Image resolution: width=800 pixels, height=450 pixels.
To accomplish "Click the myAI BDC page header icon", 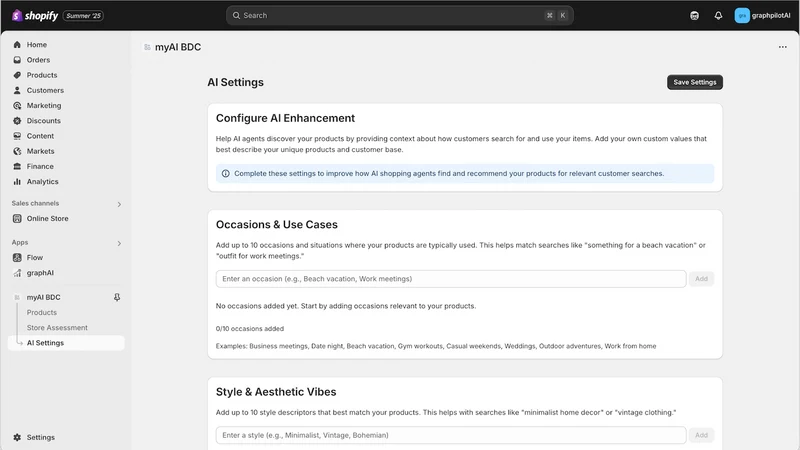I will coord(147,47).
